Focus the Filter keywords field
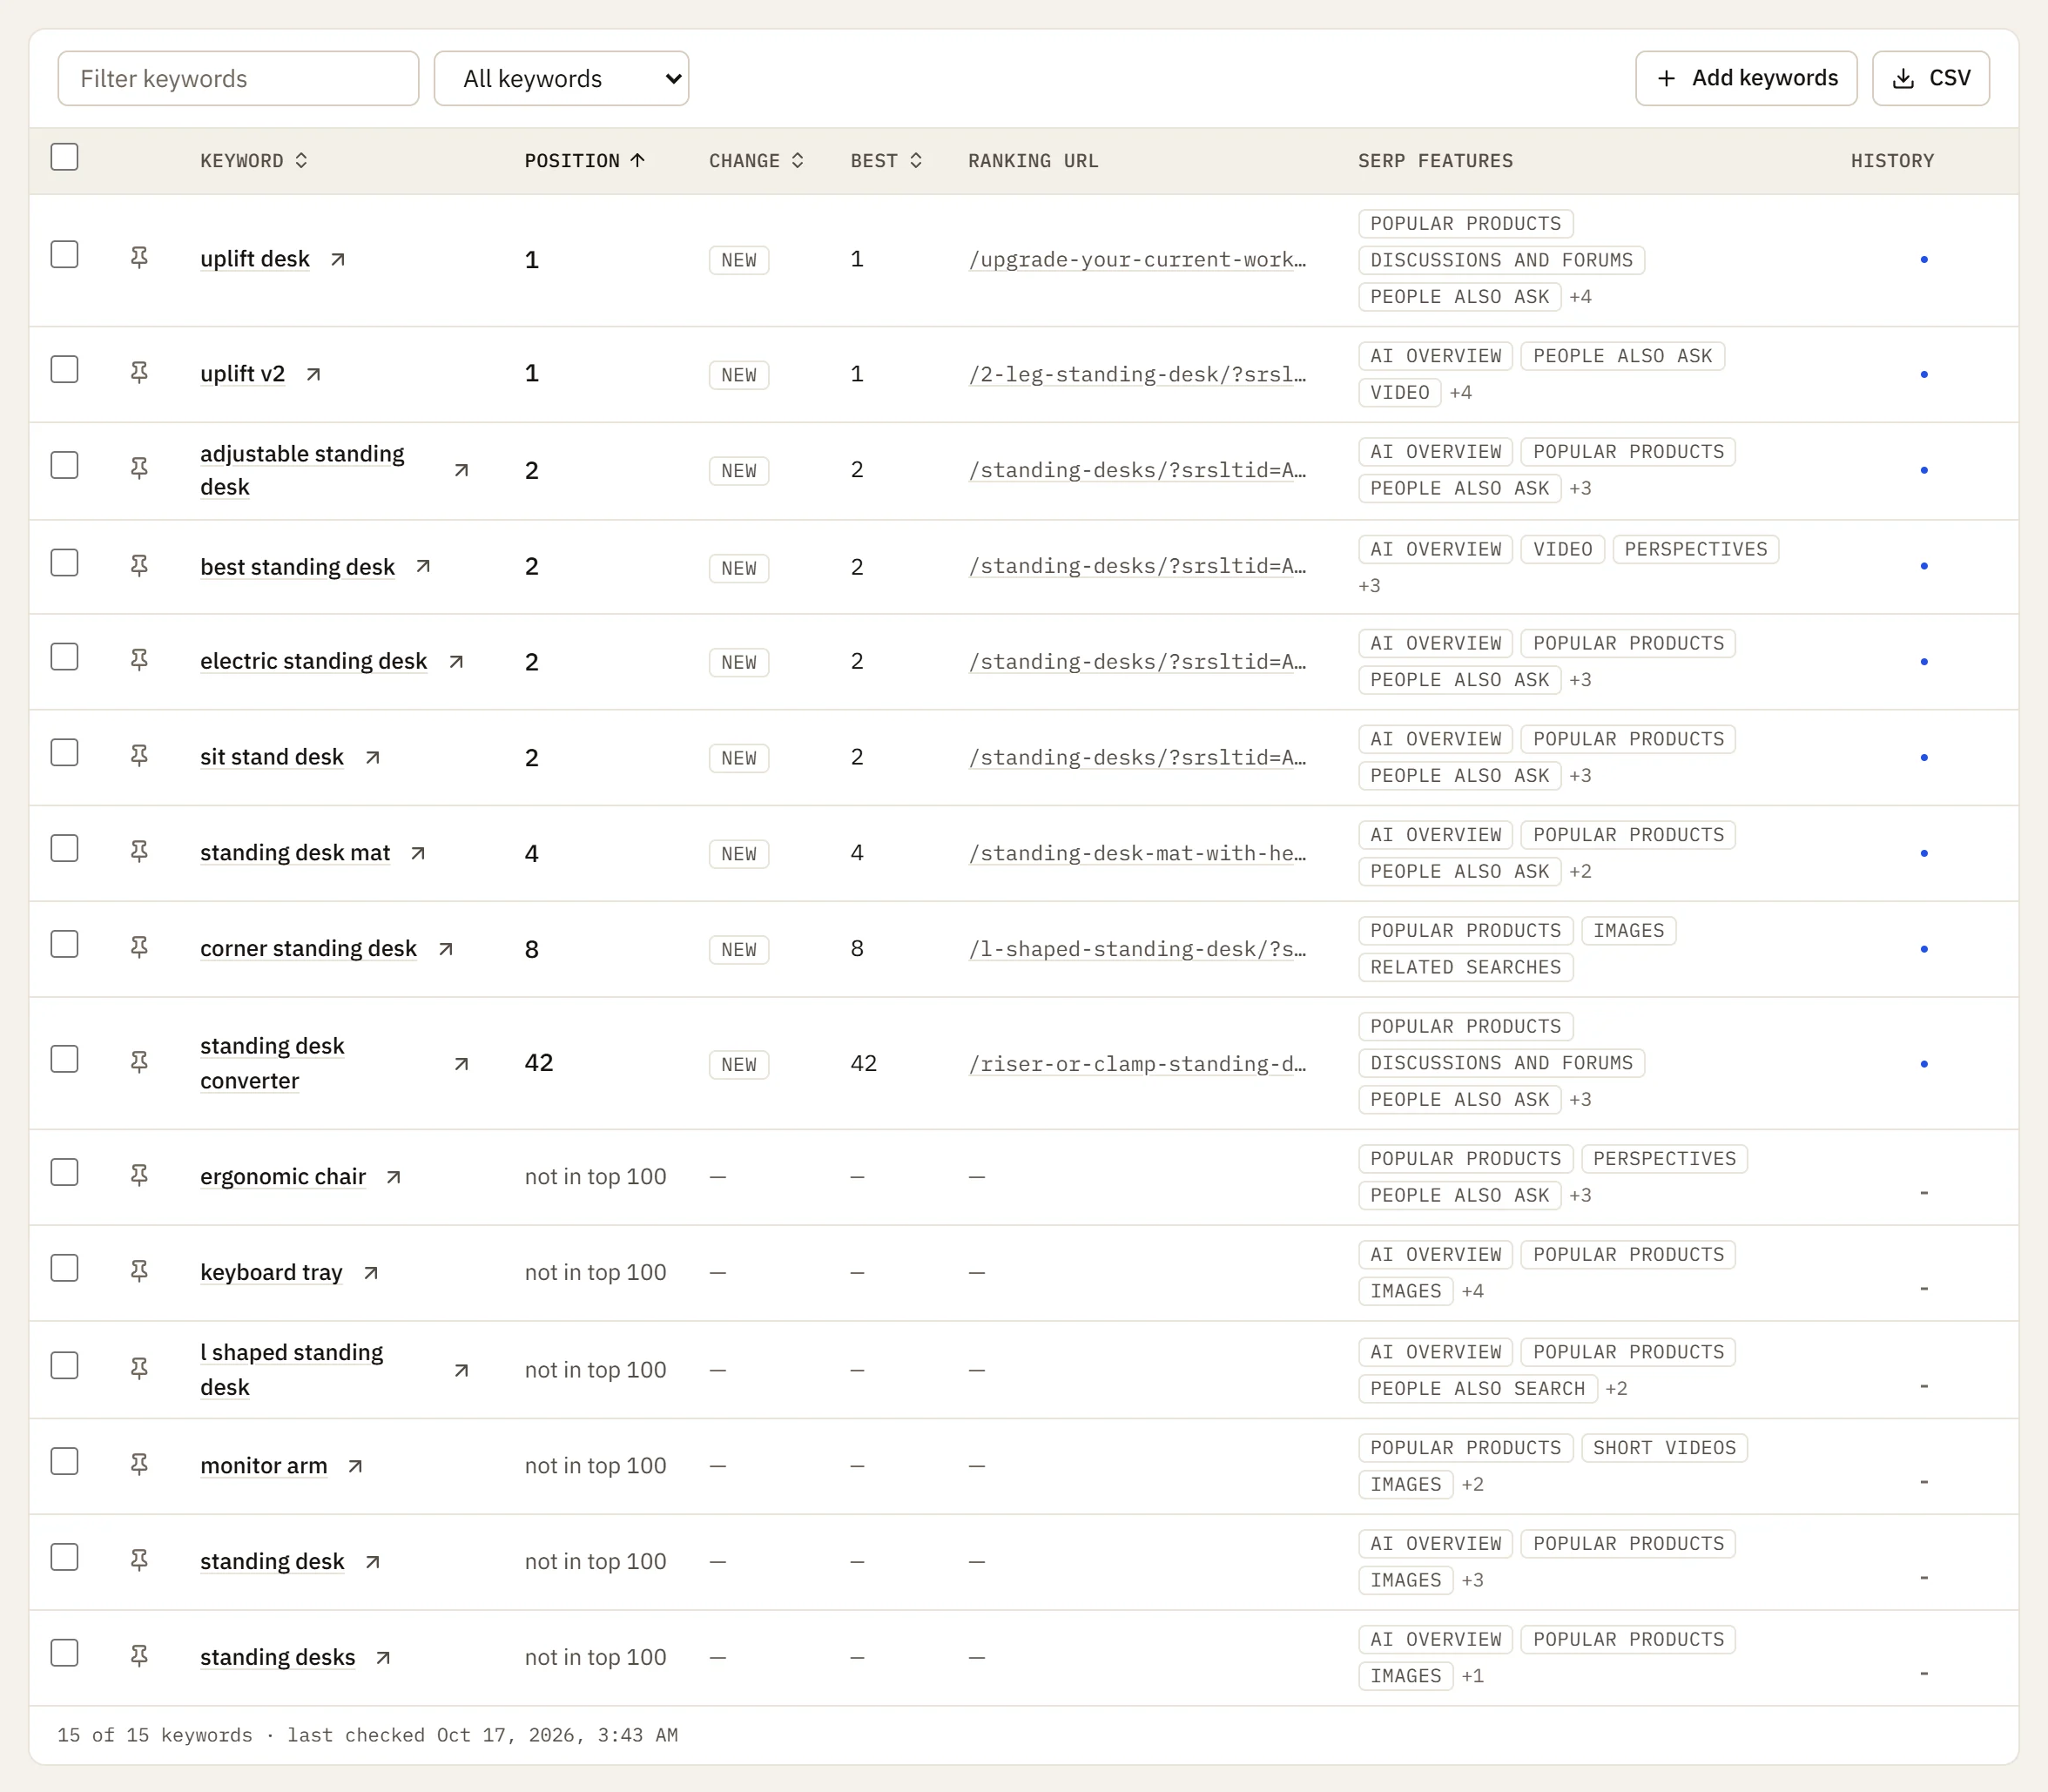The image size is (2048, 1792). pyautogui.click(x=238, y=78)
